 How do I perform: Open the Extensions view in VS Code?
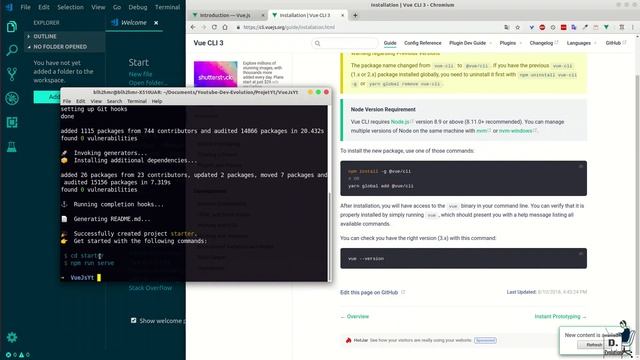tap(12, 122)
